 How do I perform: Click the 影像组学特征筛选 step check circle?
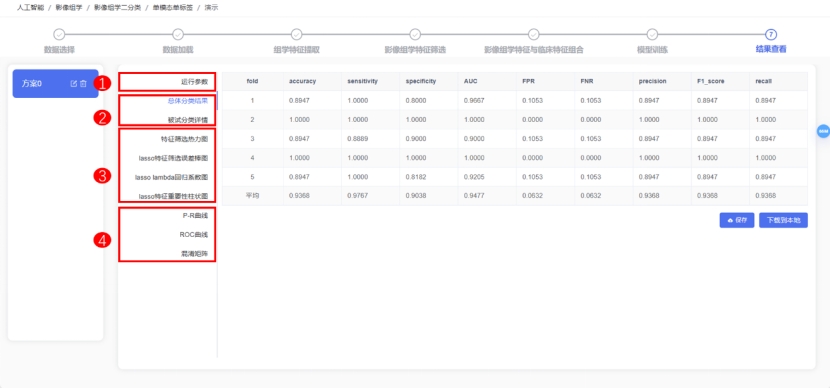[415, 34]
